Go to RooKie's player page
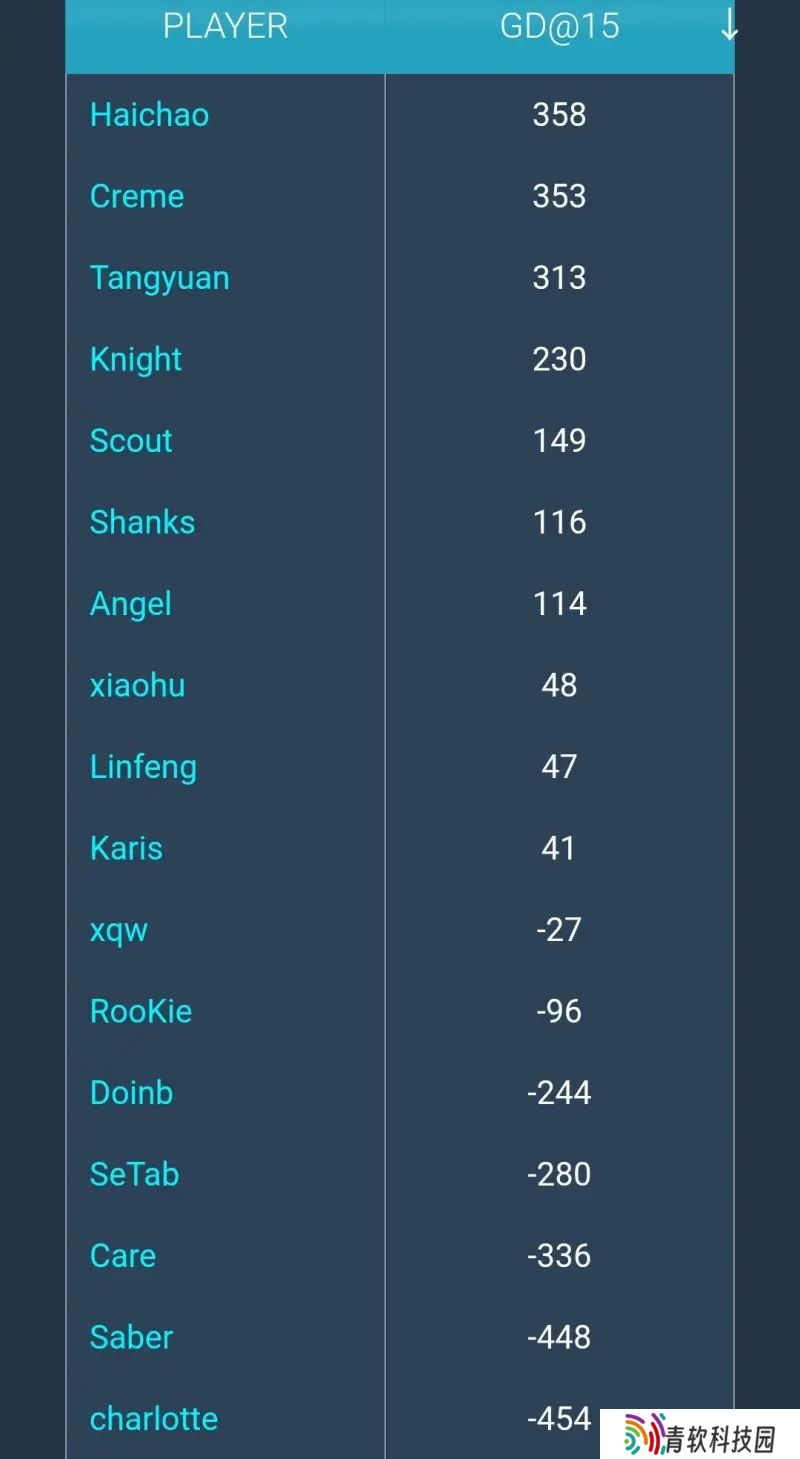The height and width of the screenshot is (1459, 800). click(141, 1011)
